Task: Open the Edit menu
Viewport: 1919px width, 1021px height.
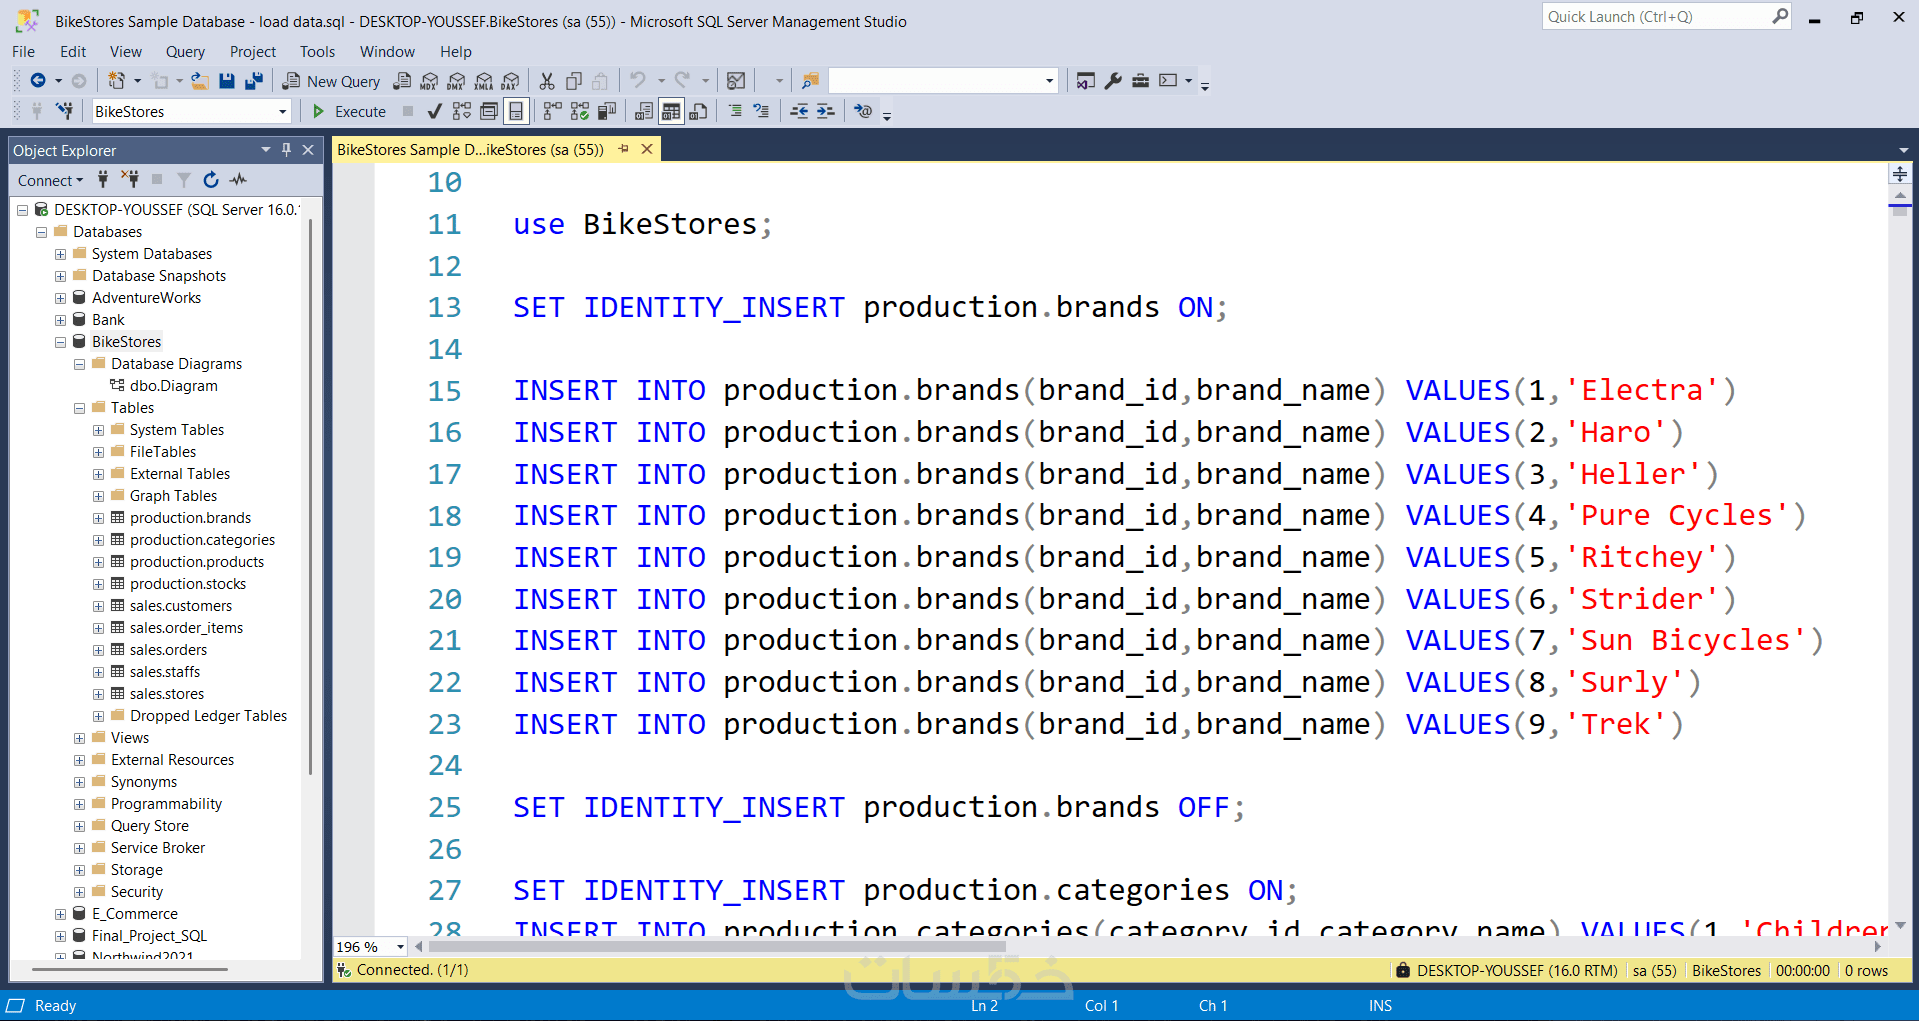Action: click(x=73, y=52)
